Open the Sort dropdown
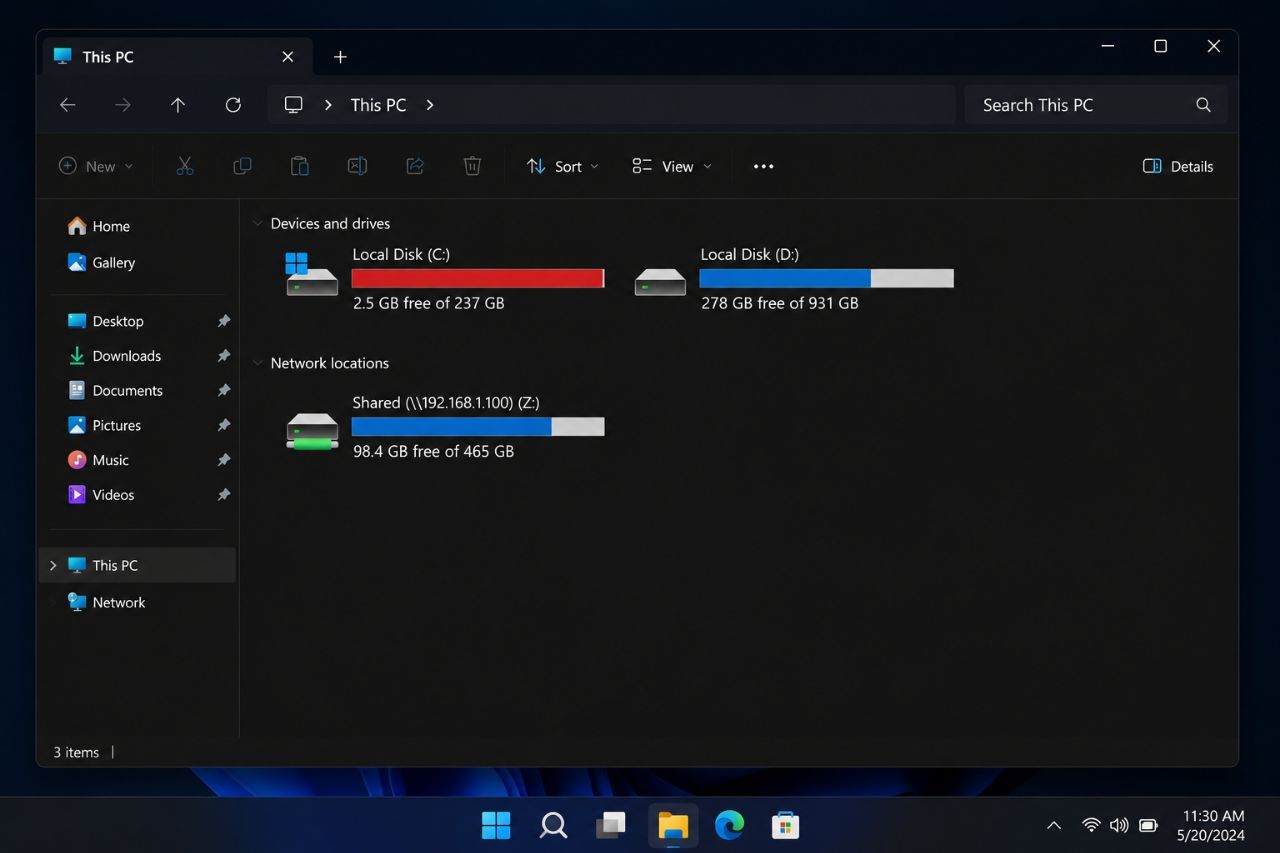Screen dimensions: 1280x853 pyautogui.click(x=563, y=166)
